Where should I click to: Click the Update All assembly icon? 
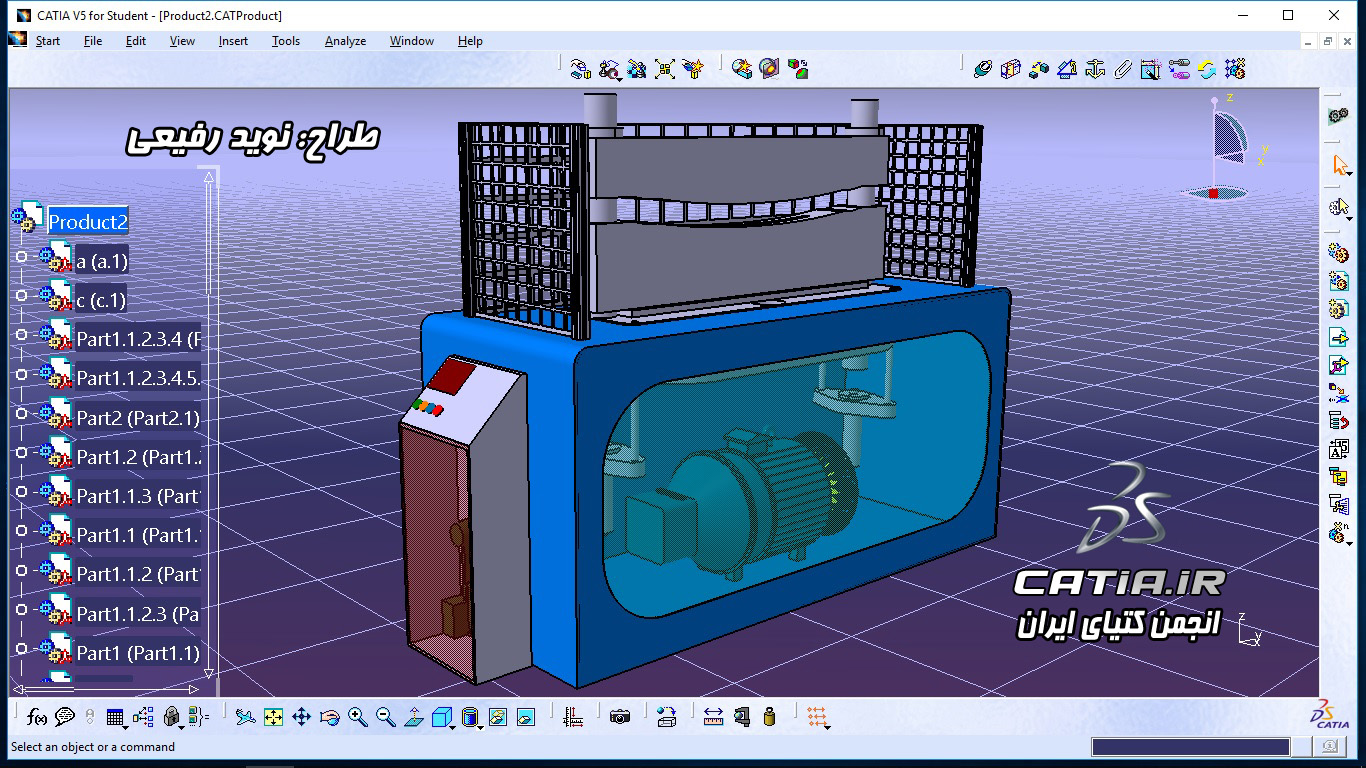(x=1207, y=69)
